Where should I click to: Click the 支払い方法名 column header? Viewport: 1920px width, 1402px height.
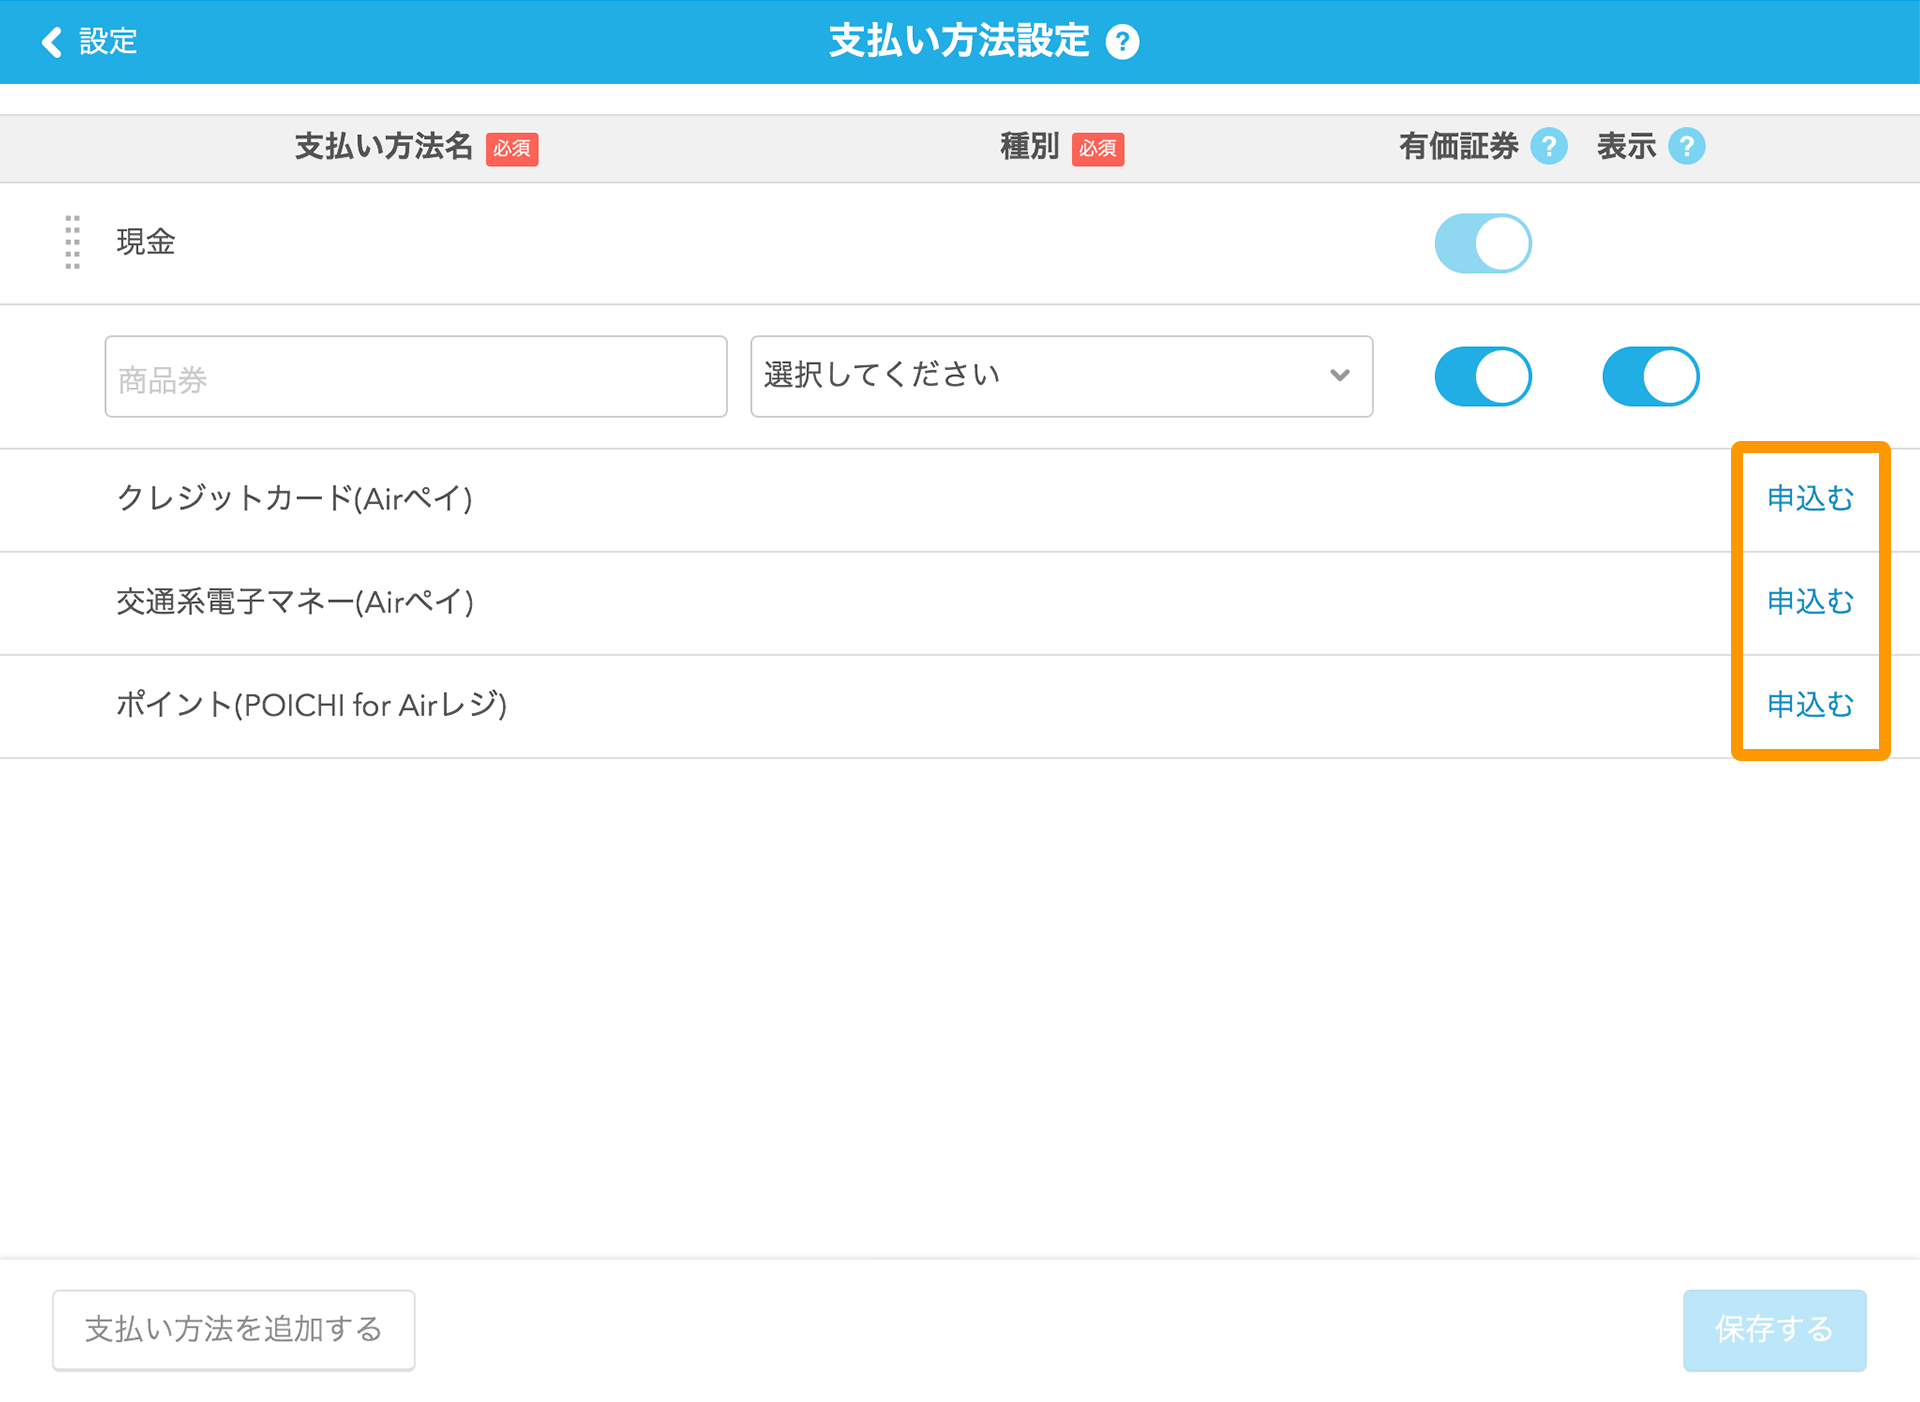coord(383,147)
